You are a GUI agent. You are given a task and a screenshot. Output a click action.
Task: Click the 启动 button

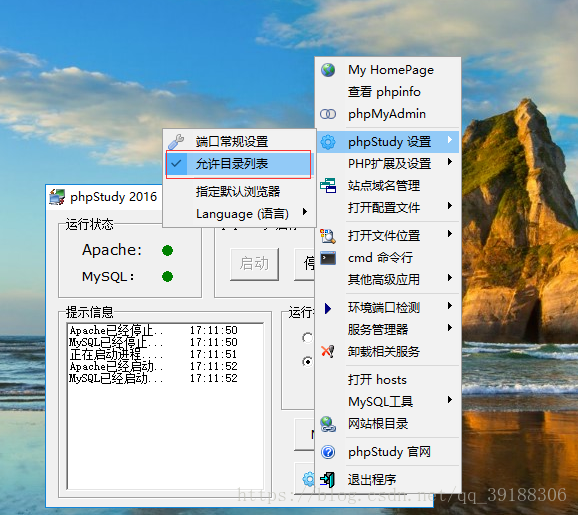[254, 264]
